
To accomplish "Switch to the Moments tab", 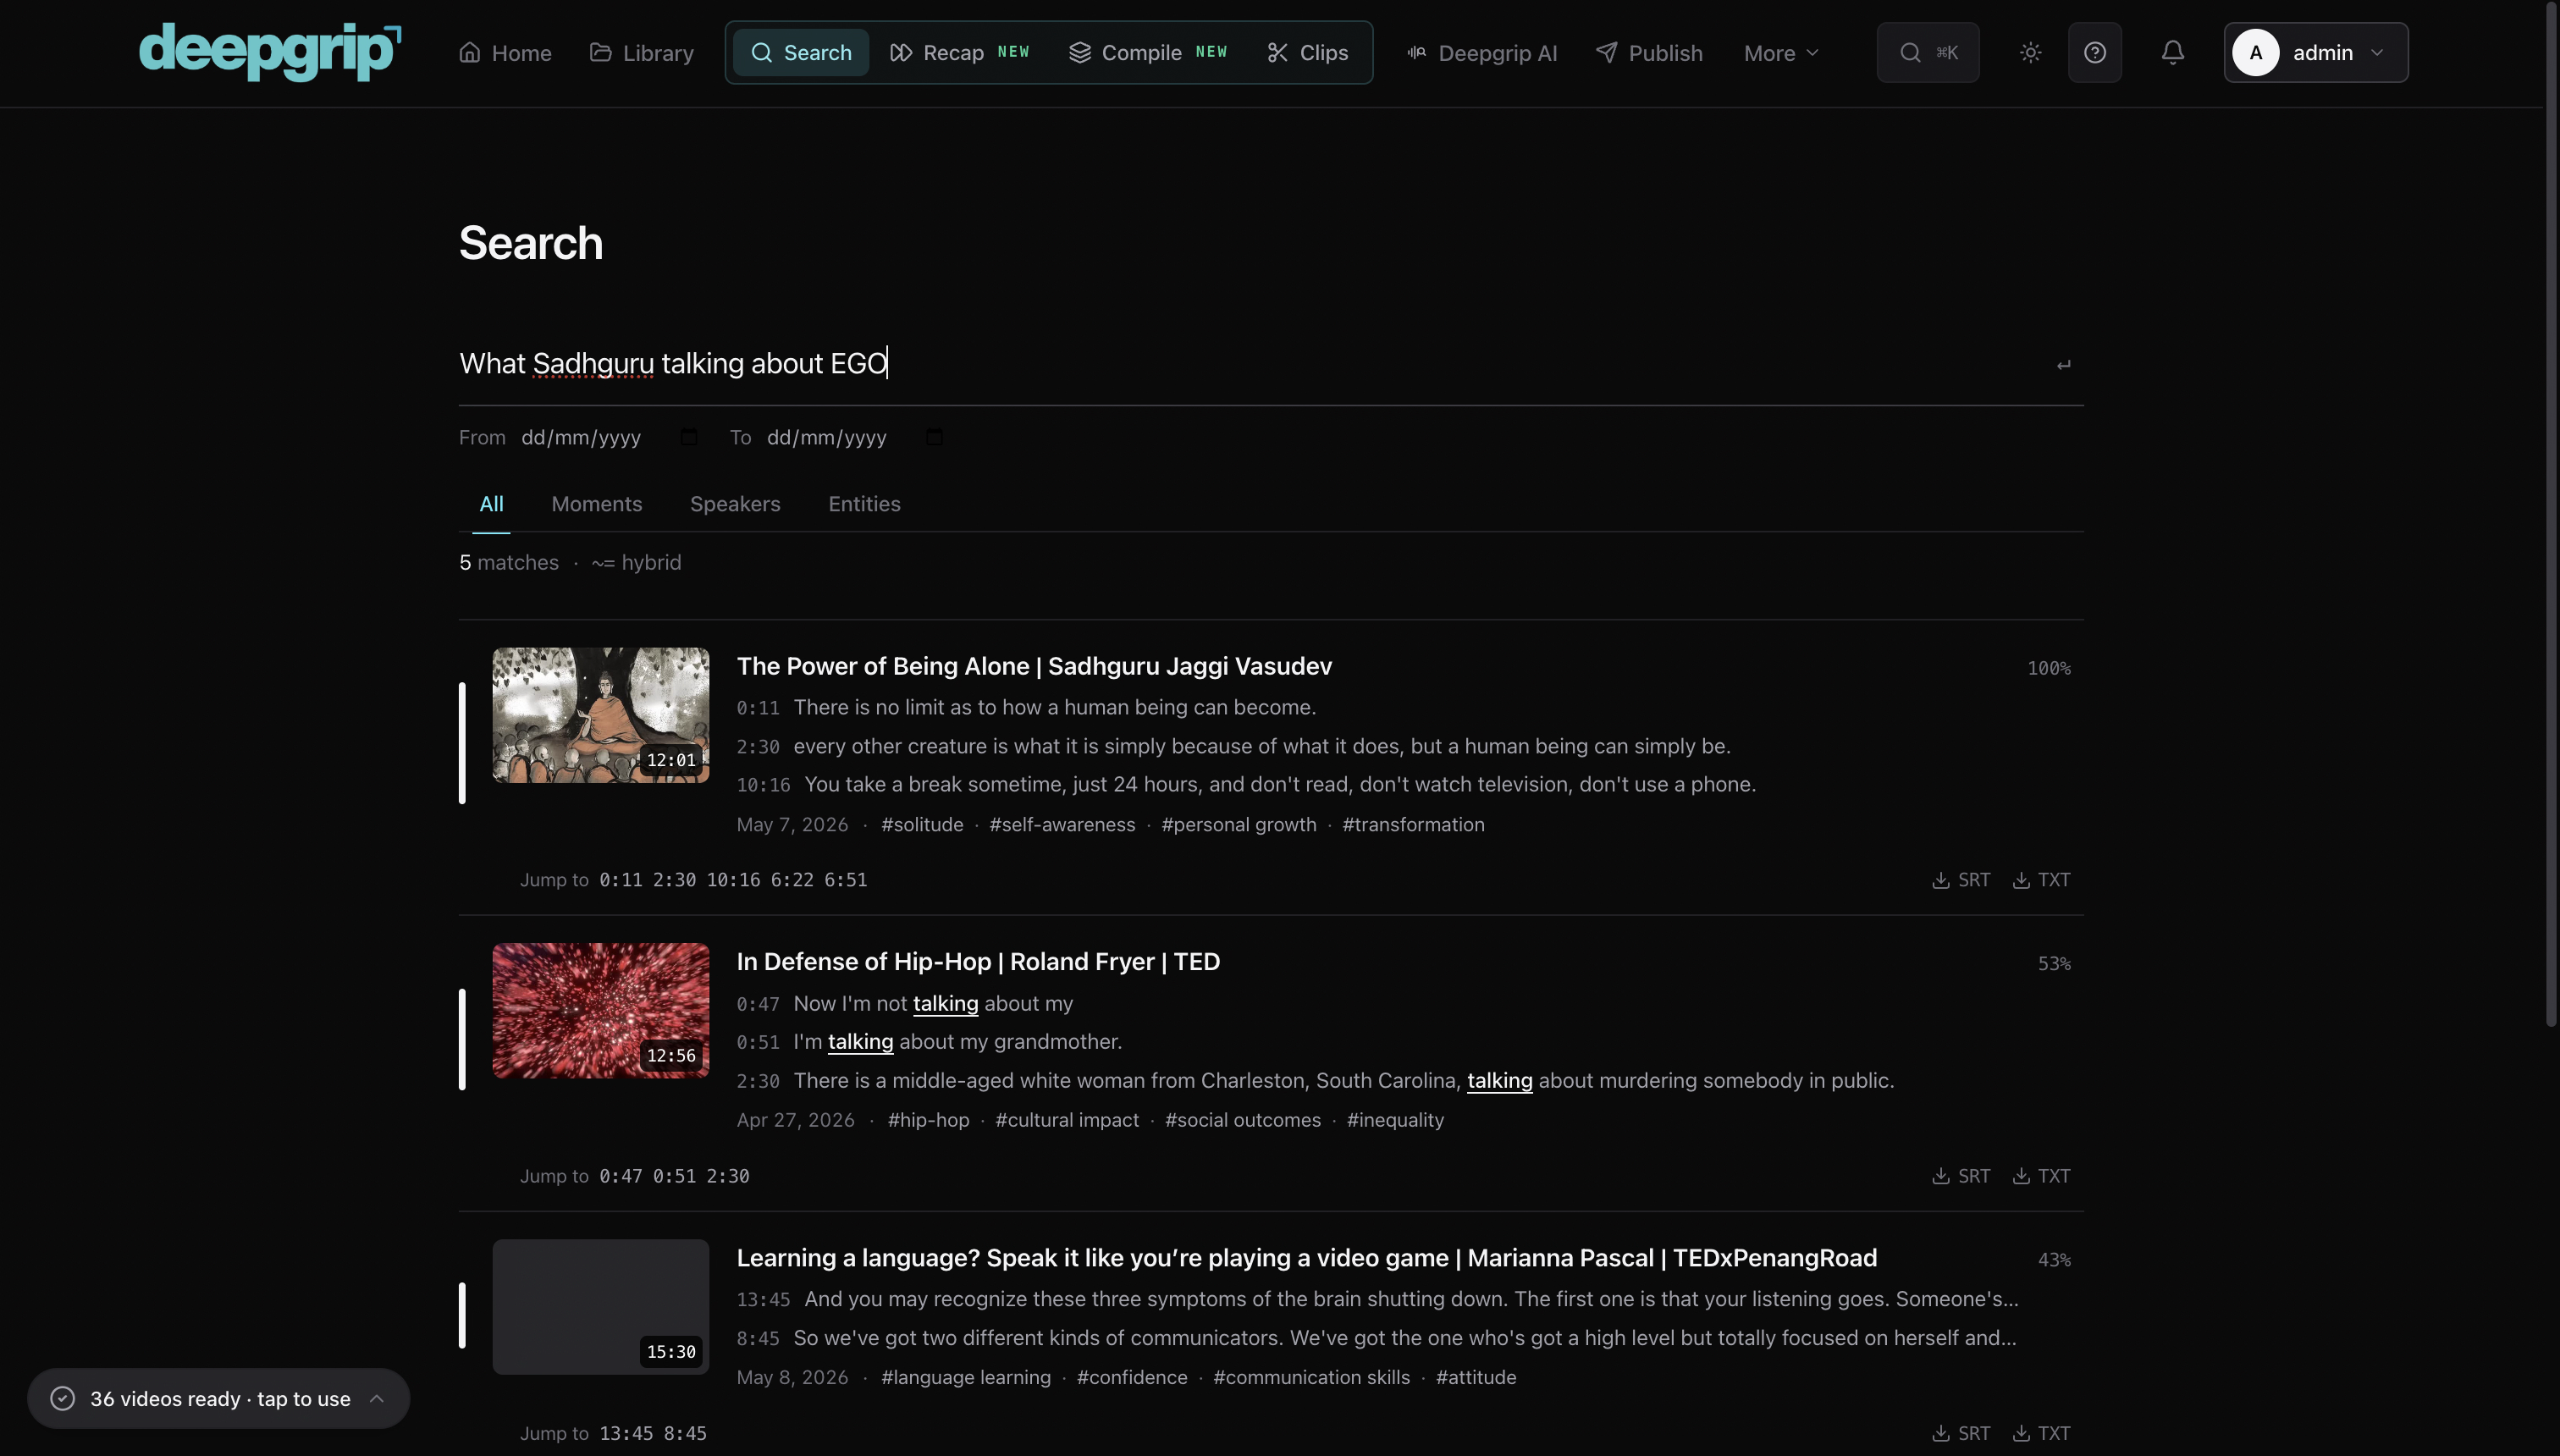I will tap(597, 504).
